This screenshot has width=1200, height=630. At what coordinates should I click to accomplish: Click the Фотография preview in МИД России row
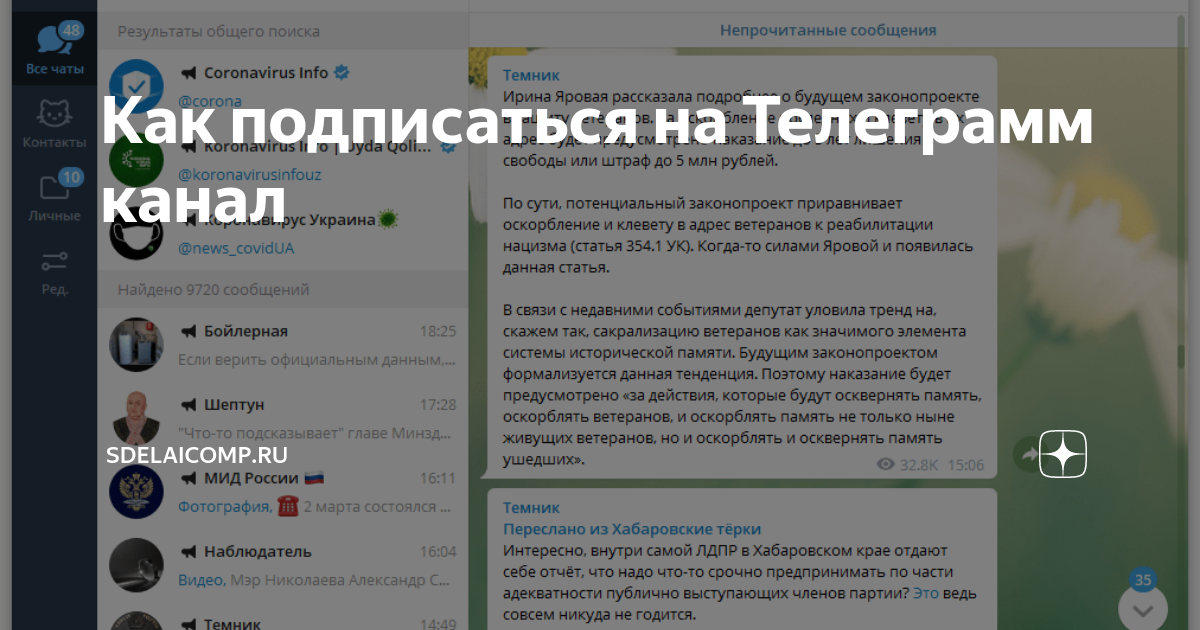pyautogui.click(x=225, y=507)
